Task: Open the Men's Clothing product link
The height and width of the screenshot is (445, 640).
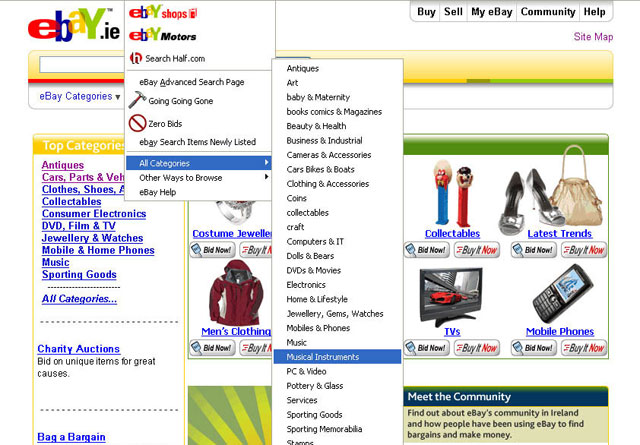Action: click(x=236, y=332)
